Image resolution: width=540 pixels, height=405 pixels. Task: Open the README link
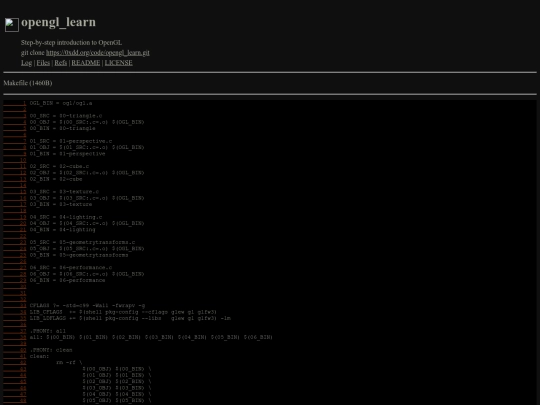click(x=86, y=63)
